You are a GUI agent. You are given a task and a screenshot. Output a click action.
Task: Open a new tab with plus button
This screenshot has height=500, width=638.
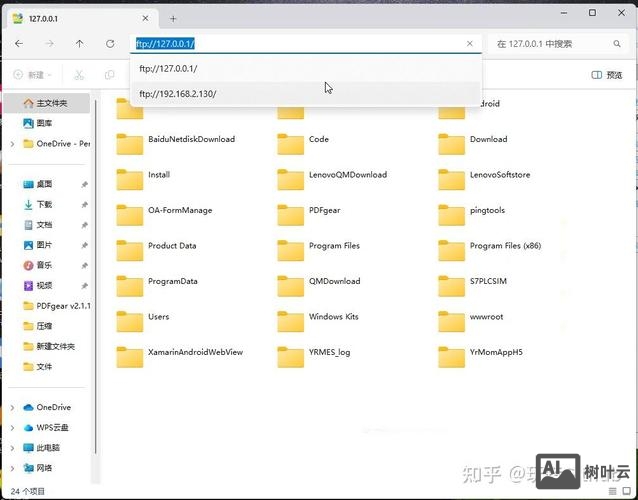pyautogui.click(x=173, y=18)
